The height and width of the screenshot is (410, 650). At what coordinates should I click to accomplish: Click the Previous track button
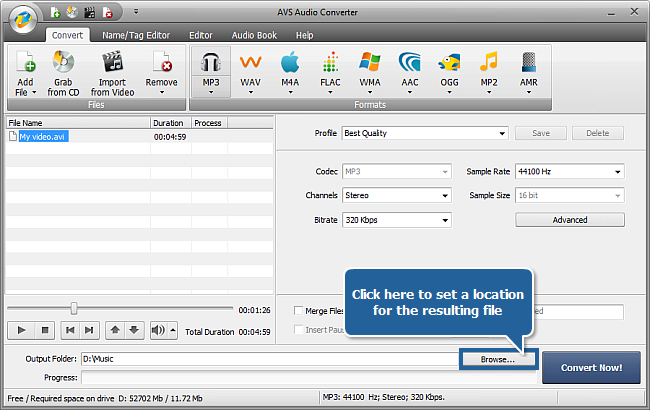(70, 330)
